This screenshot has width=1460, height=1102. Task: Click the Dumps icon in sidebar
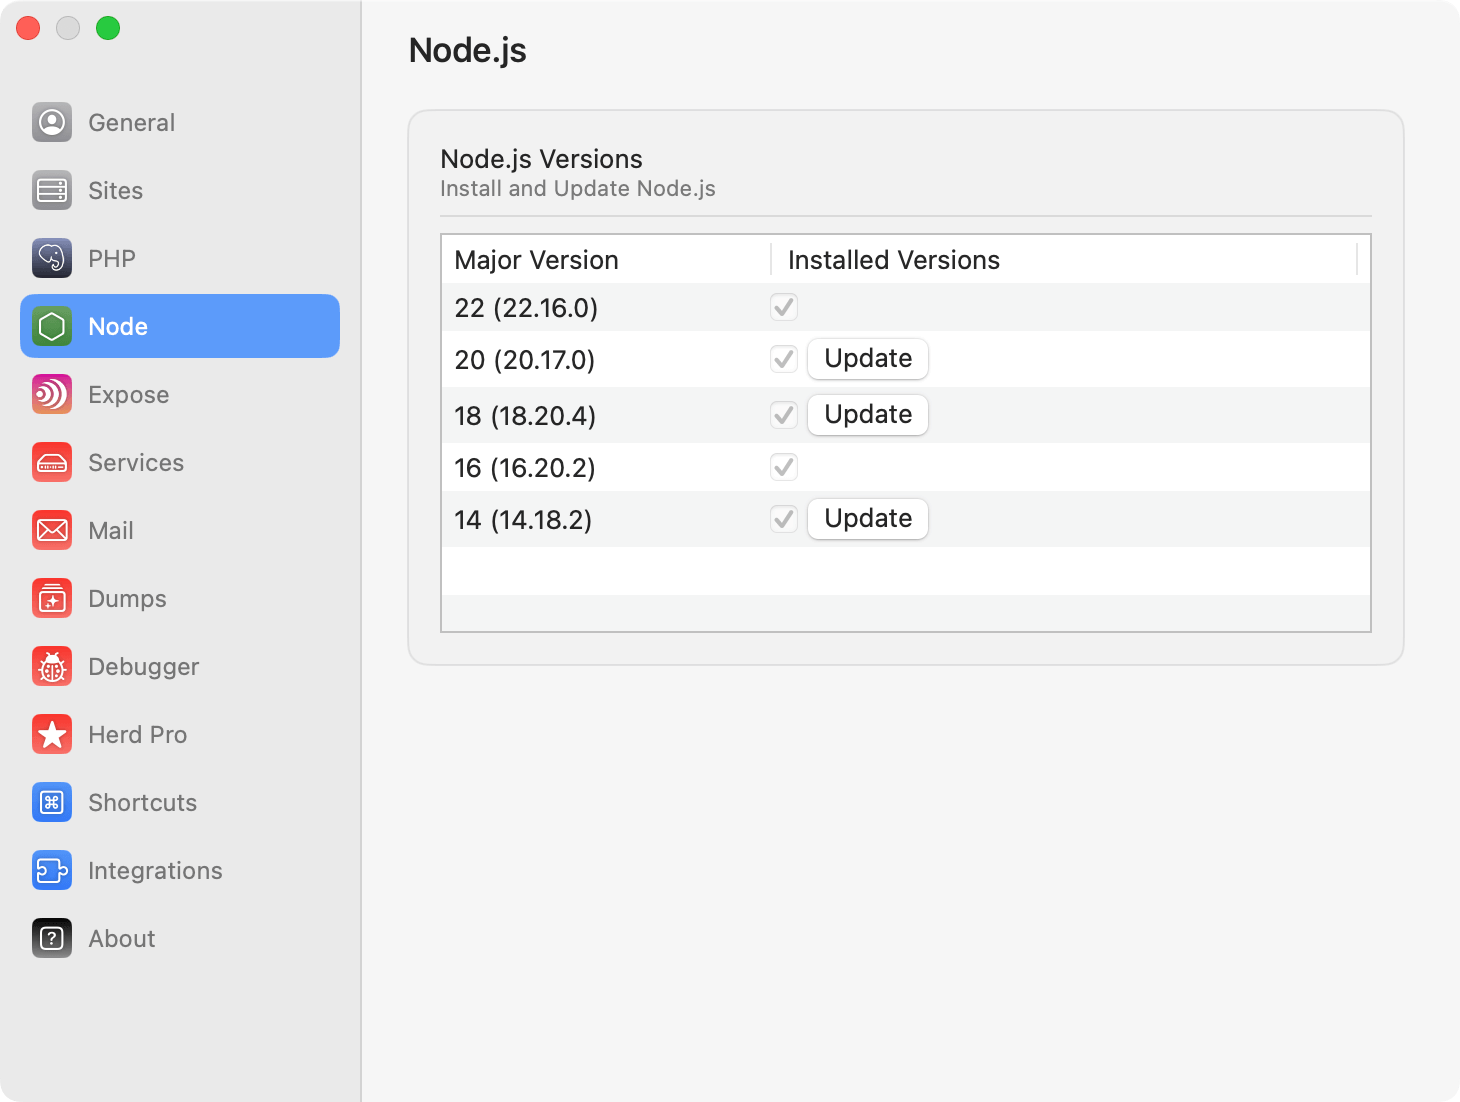pyautogui.click(x=51, y=598)
